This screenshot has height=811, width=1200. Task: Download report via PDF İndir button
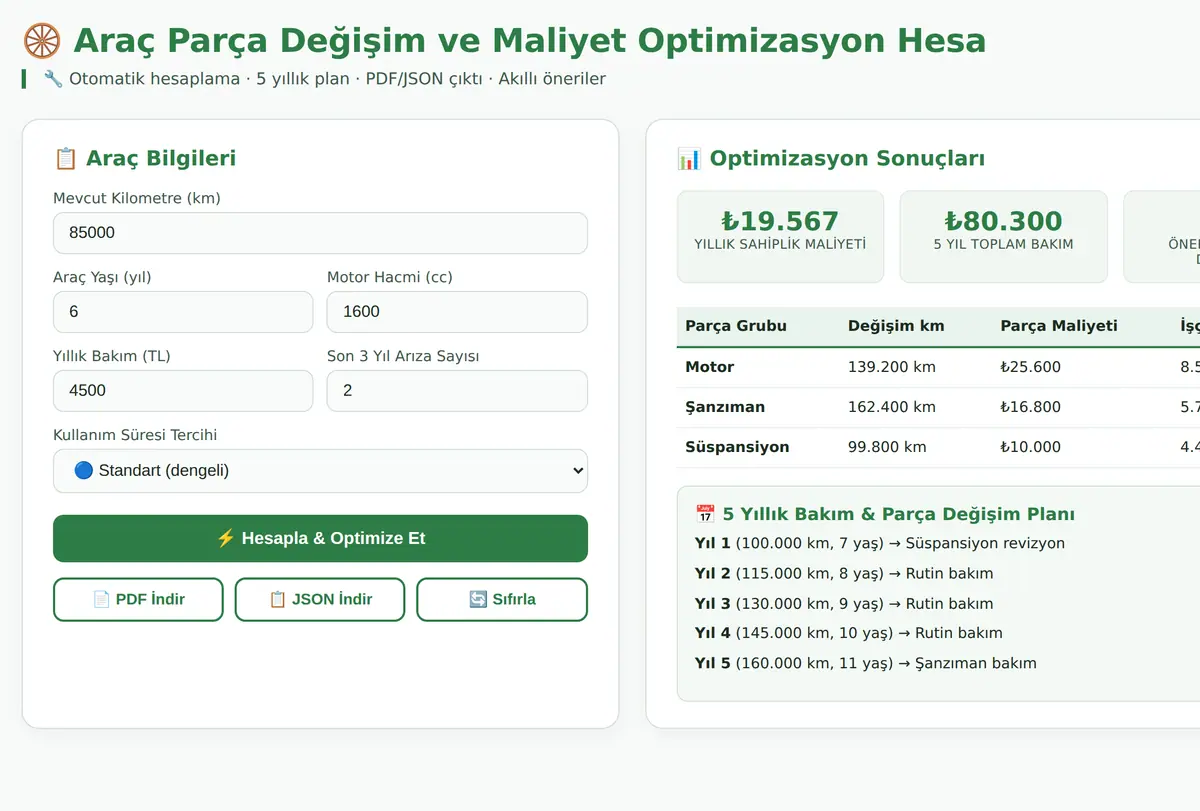(x=138, y=599)
